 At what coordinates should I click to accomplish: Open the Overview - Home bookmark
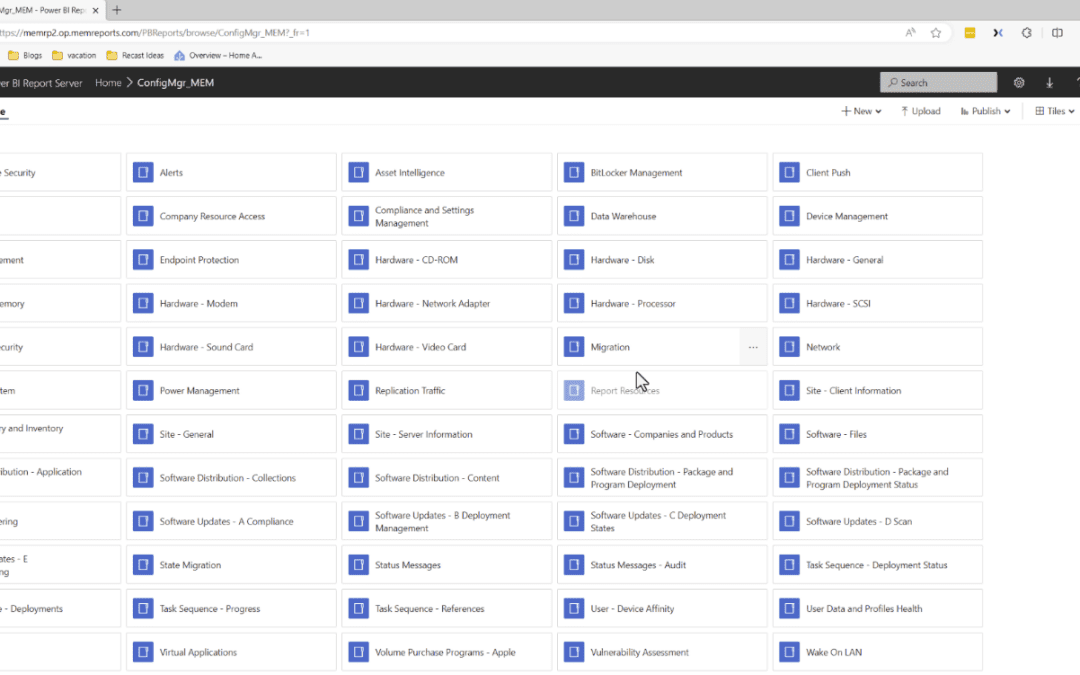tap(218, 55)
